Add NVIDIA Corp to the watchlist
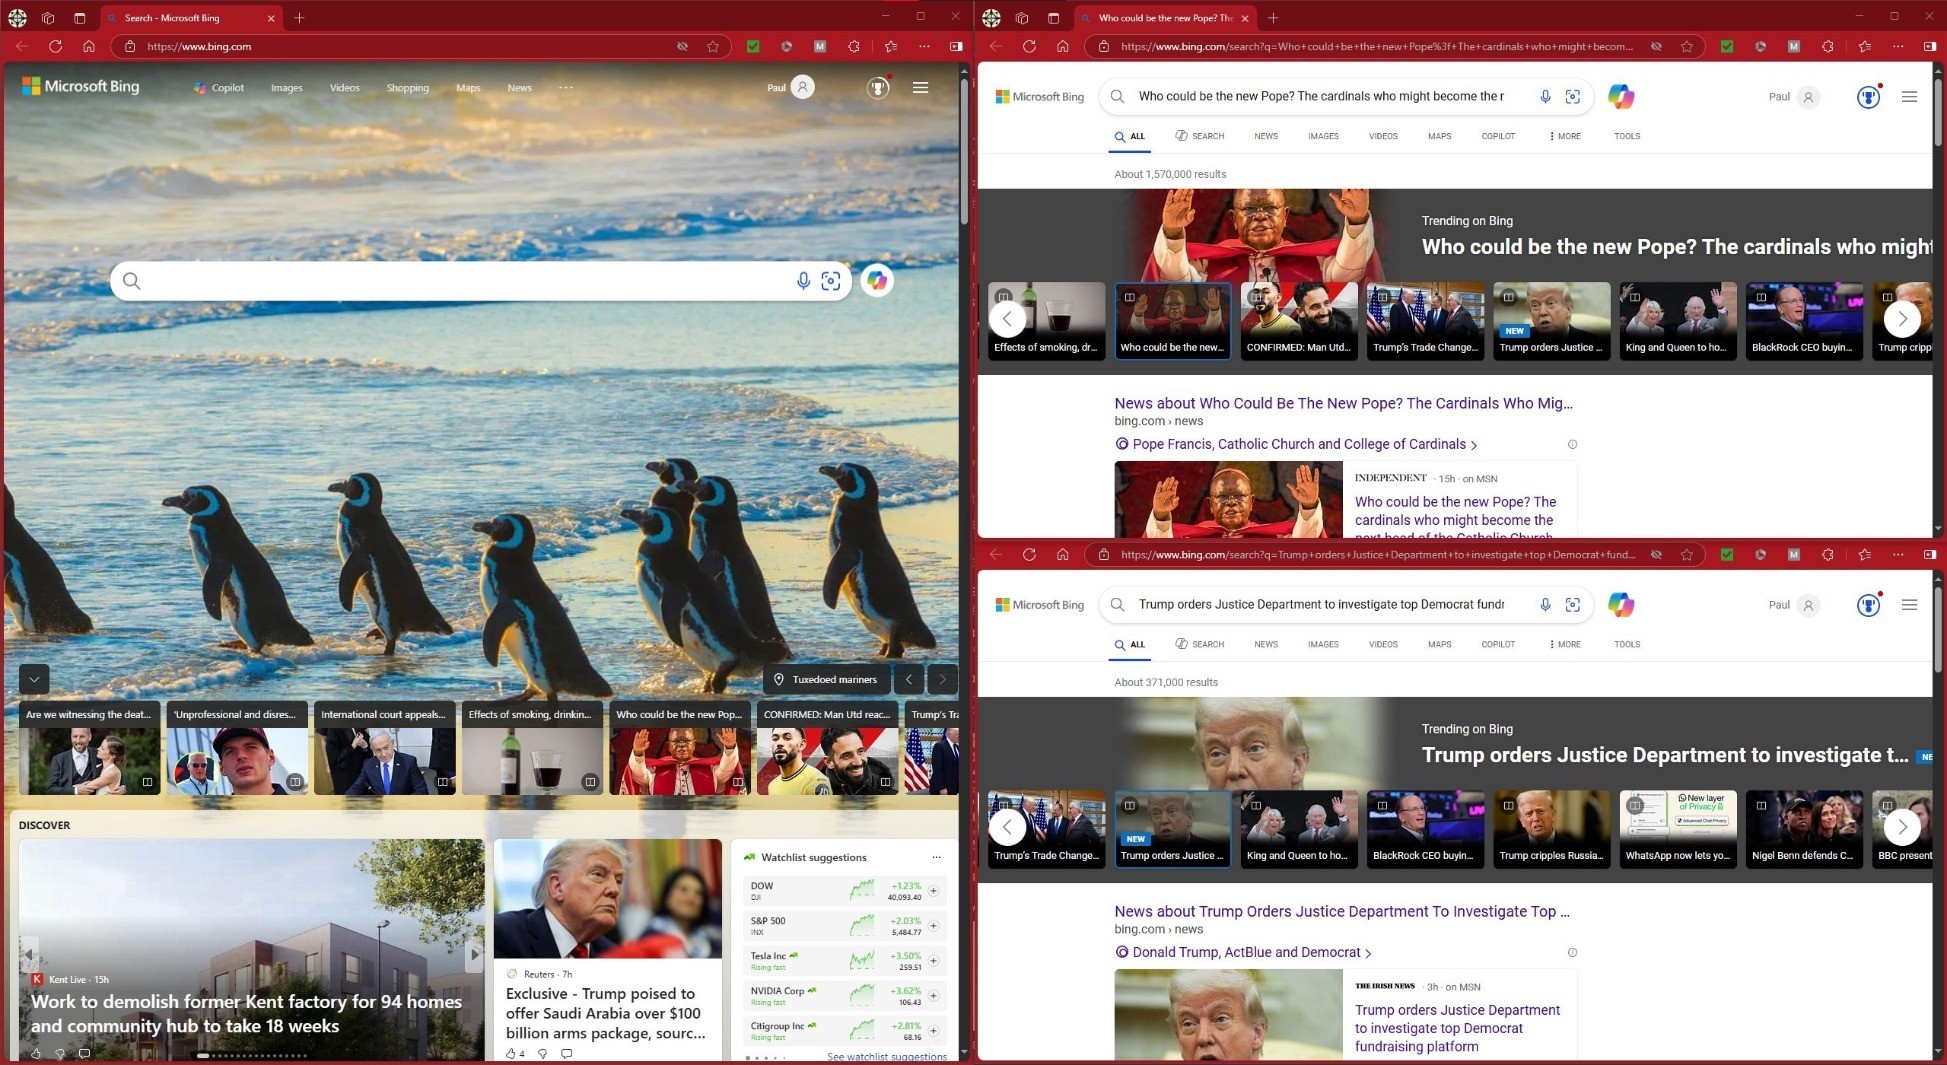This screenshot has width=1947, height=1065. pos(933,996)
